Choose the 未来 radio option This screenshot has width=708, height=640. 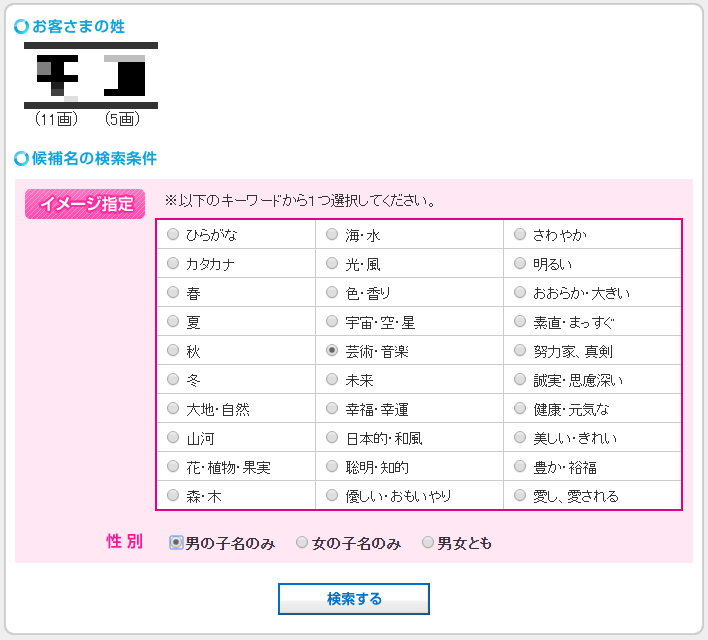(332, 379)
